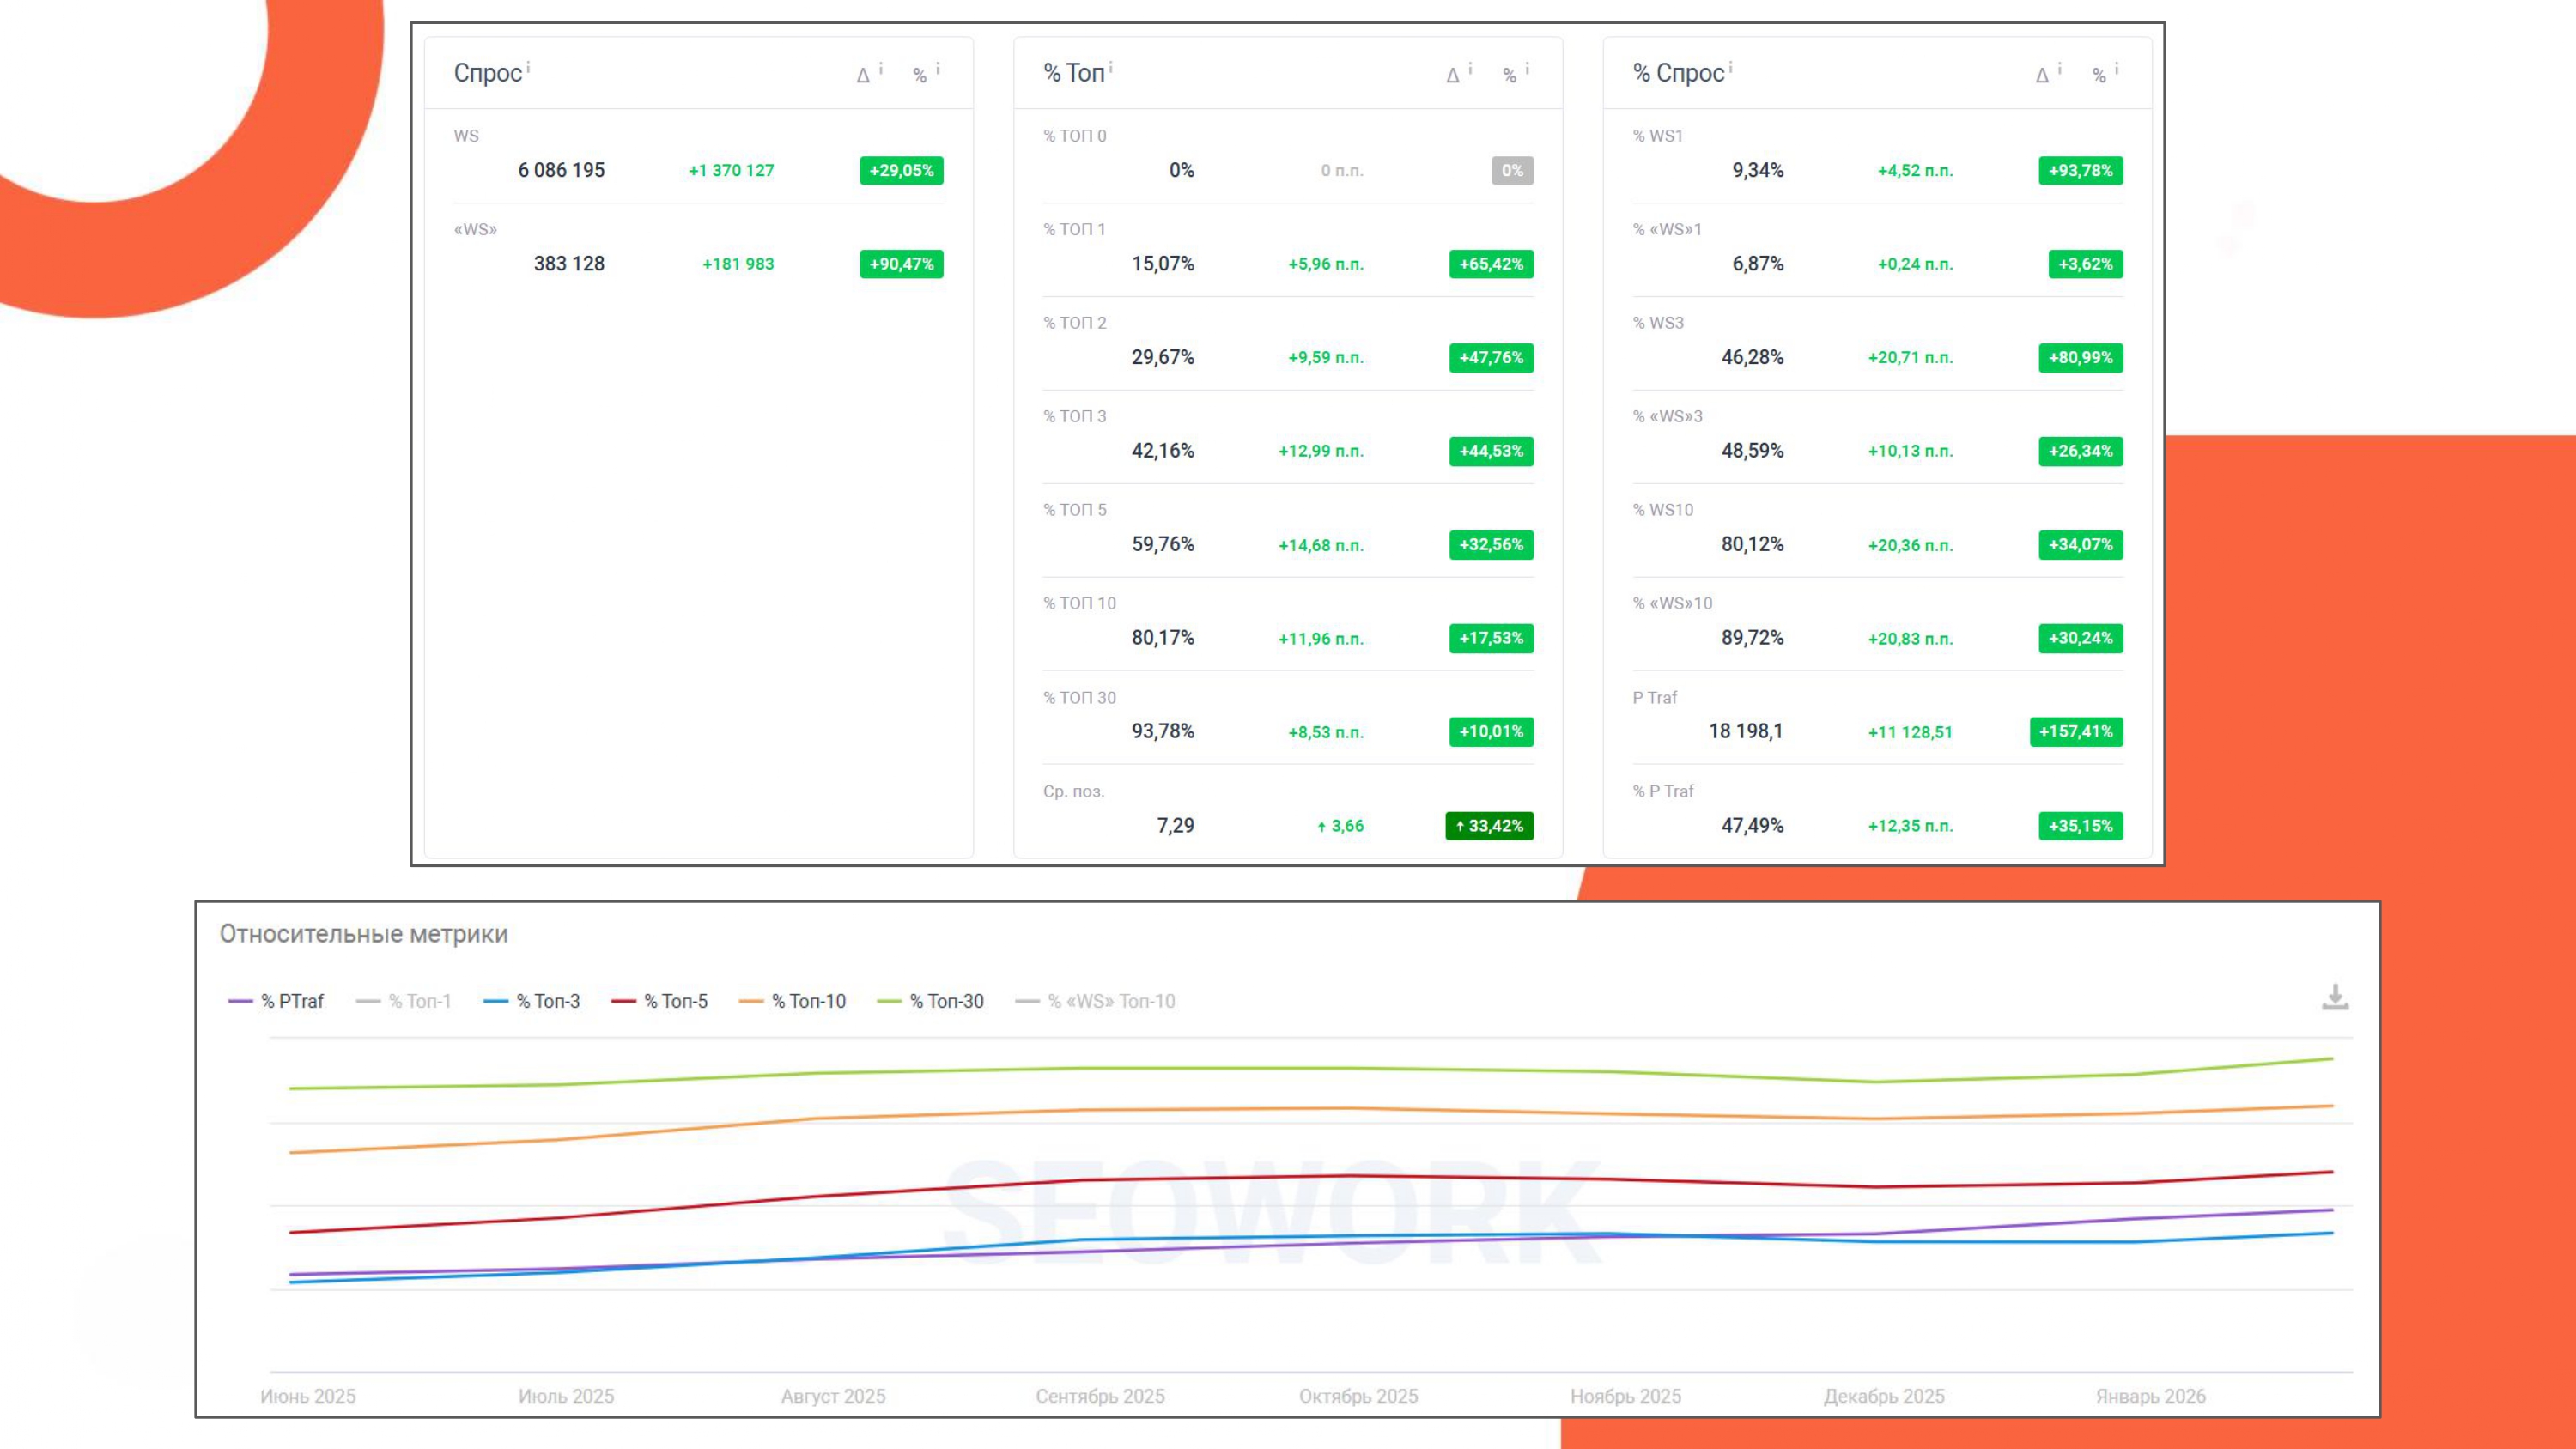Click the Сентябрь 2025 axis label
Screen dimensions: 2576x1449
1100,1396
